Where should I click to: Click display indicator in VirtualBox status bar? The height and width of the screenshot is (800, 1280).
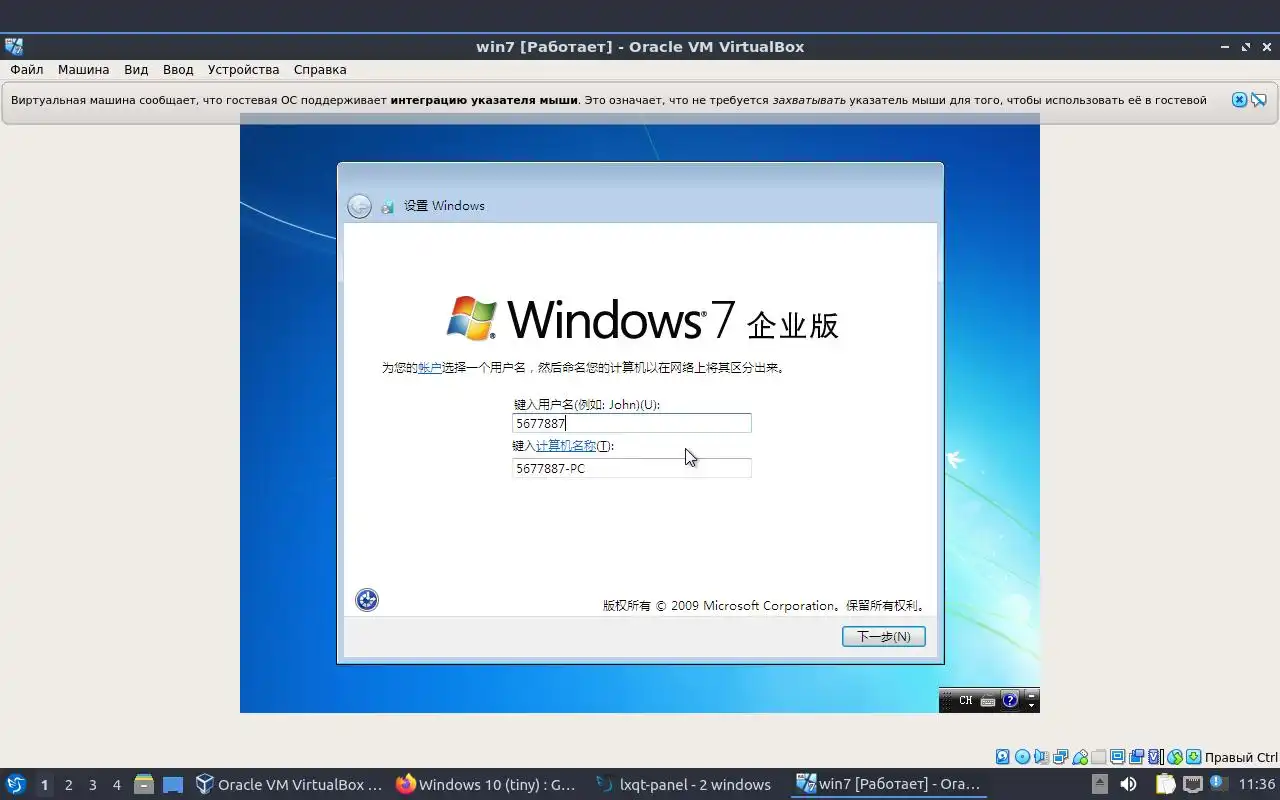[x=1118, y=757]
